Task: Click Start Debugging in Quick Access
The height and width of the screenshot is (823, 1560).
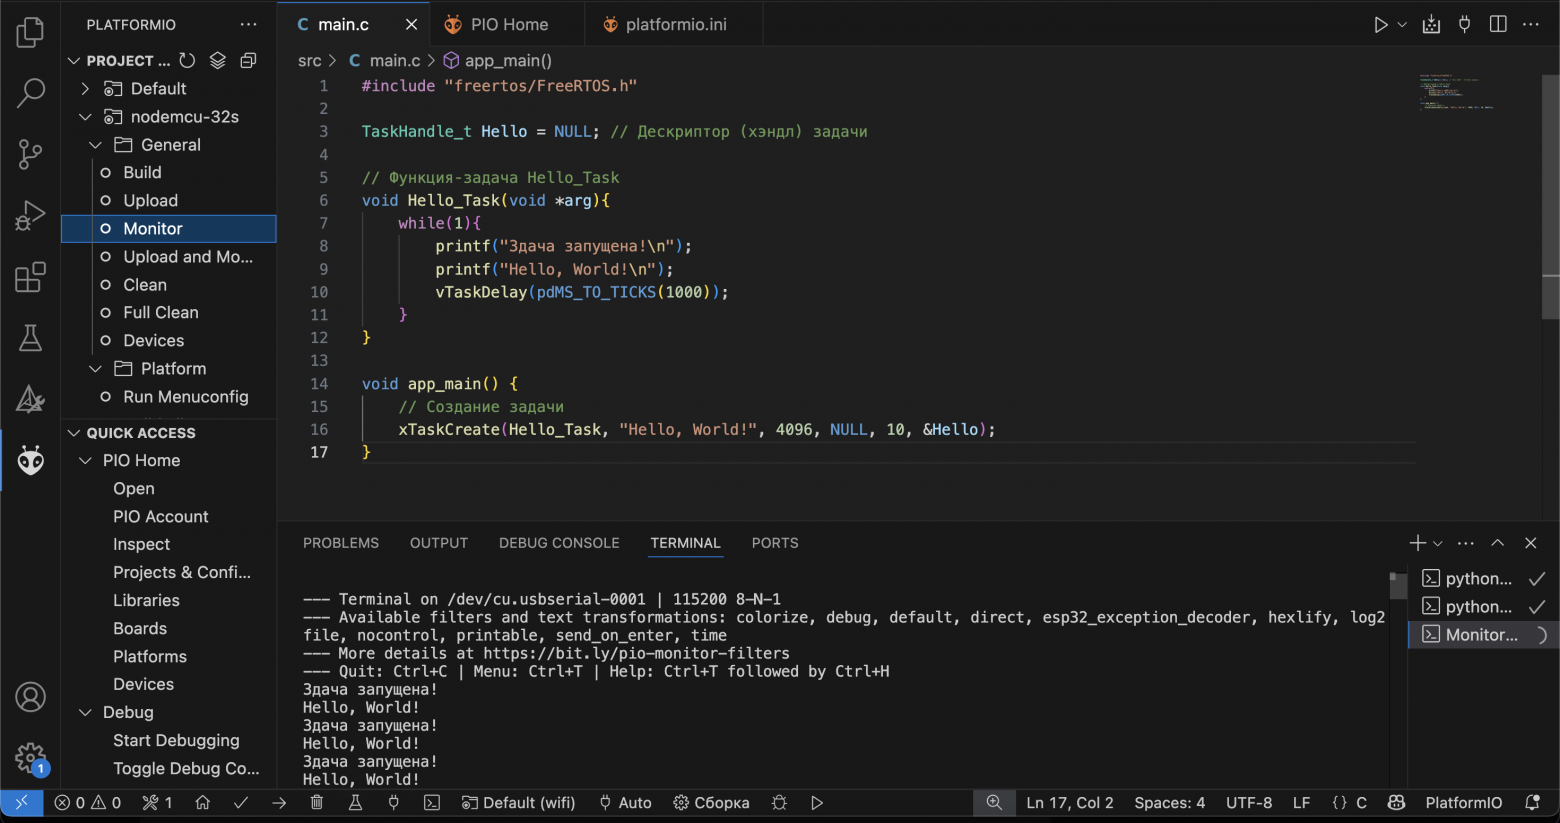Action: (176, 740)
